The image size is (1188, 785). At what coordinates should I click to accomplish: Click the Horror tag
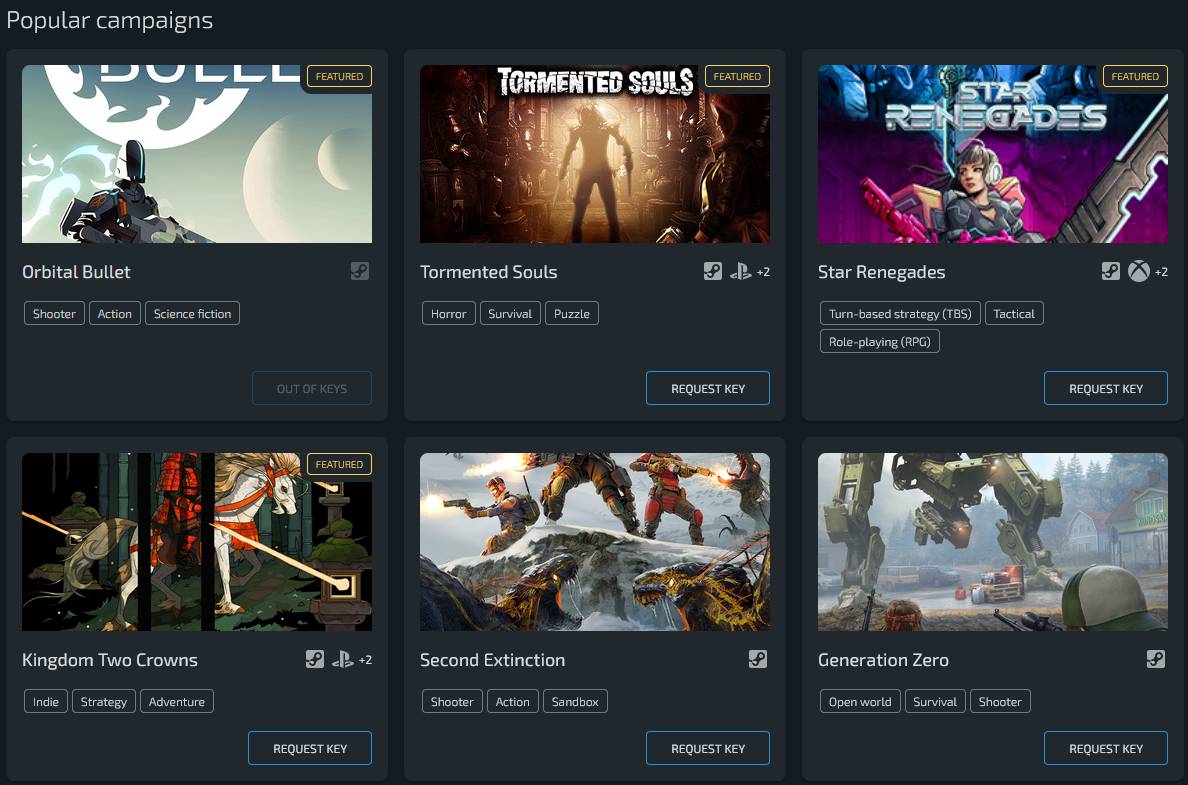tap(449, 313)
